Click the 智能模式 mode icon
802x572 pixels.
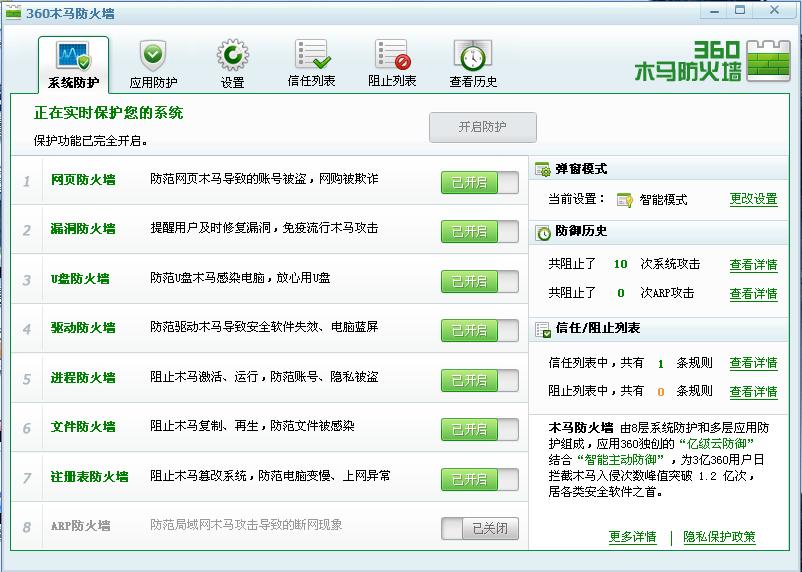(625, 200)
